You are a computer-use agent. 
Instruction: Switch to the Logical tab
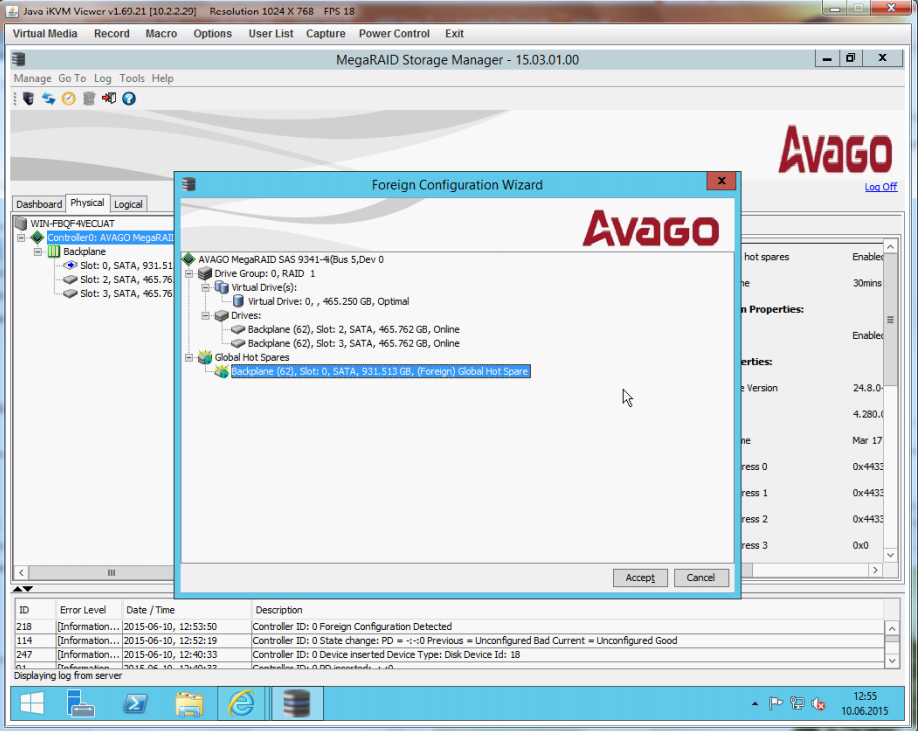128,204
